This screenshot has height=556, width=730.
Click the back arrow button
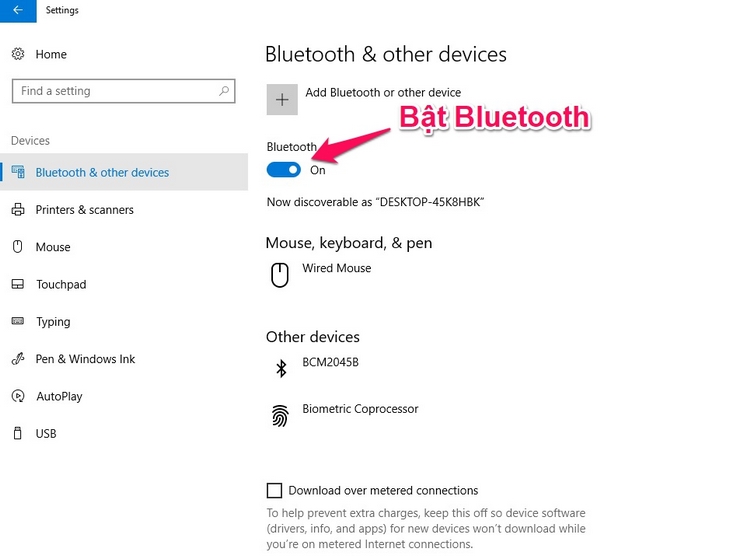click(18, 11)
